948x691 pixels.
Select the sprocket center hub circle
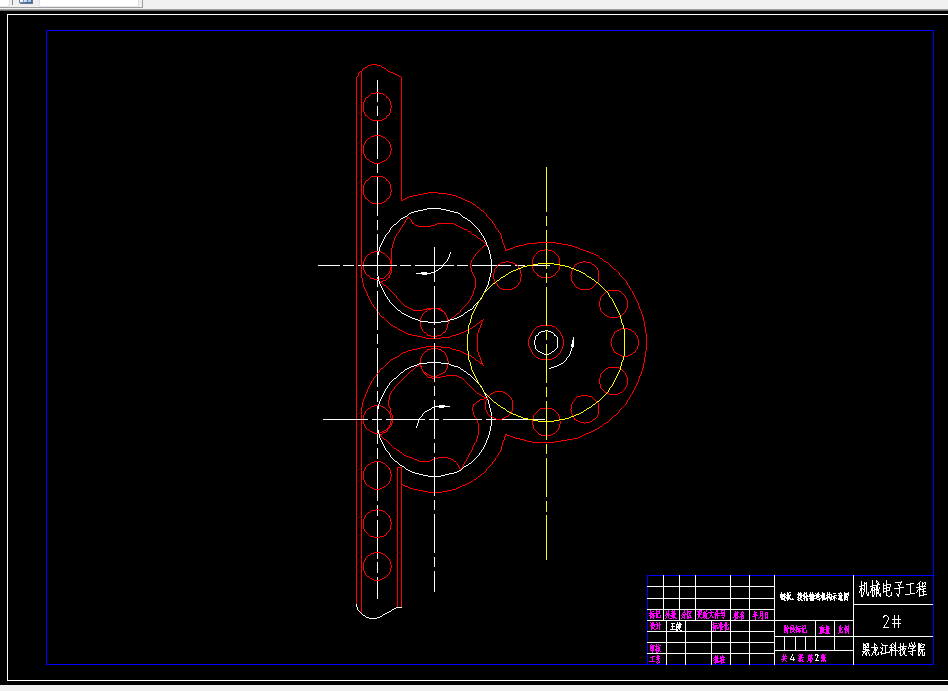click(x=546, y=342)
